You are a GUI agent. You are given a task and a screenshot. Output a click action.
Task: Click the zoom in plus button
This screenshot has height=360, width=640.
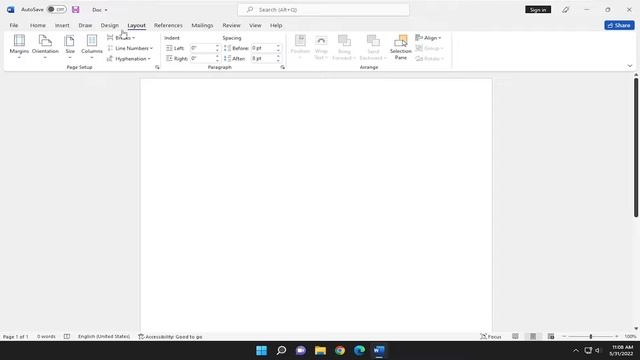pyautogui.click(x=616, y=336)
